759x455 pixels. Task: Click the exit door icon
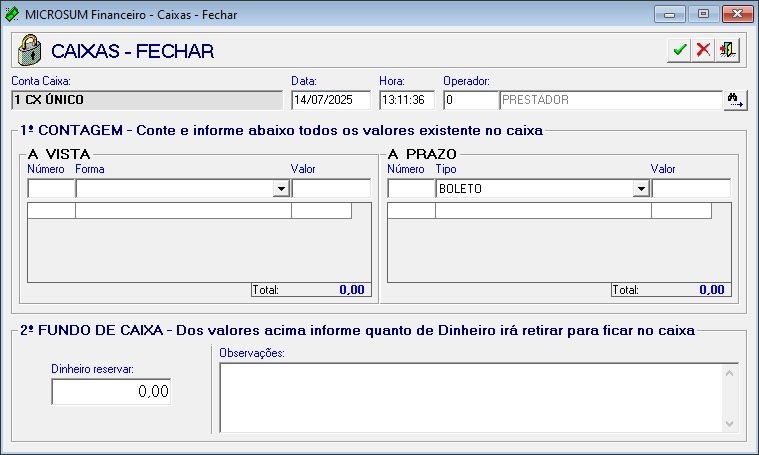pyautogui.click(x=727, y=50)
